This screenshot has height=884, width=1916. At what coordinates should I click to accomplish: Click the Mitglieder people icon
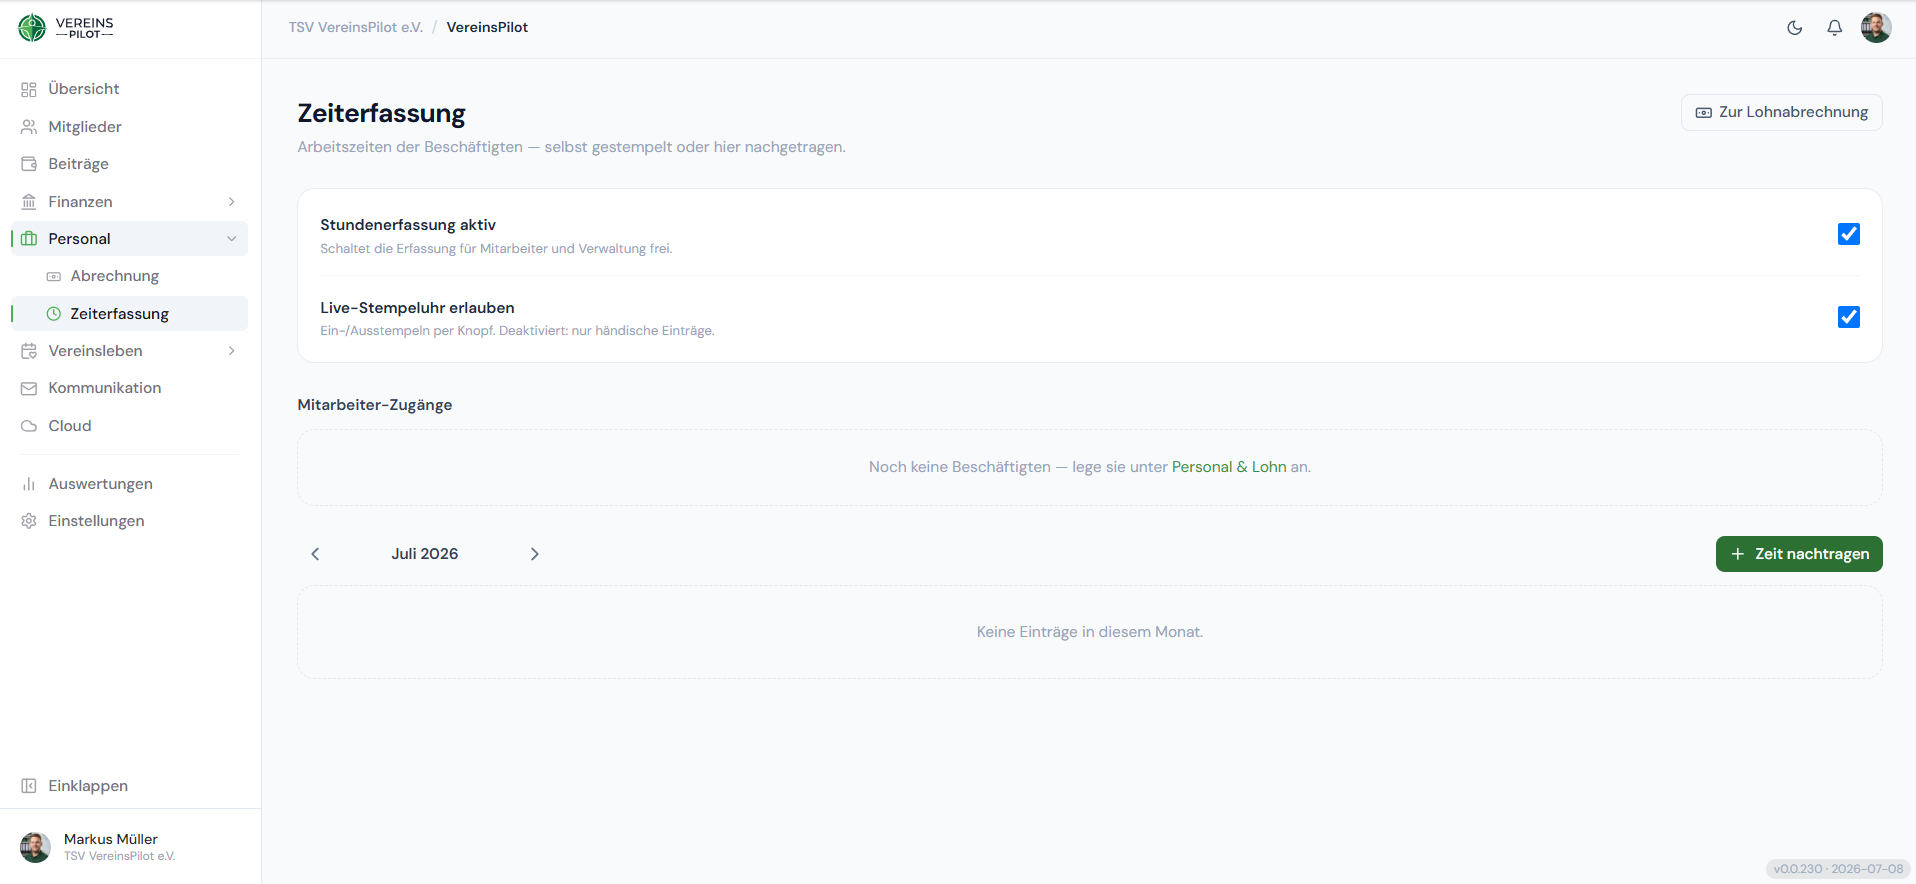29,127
